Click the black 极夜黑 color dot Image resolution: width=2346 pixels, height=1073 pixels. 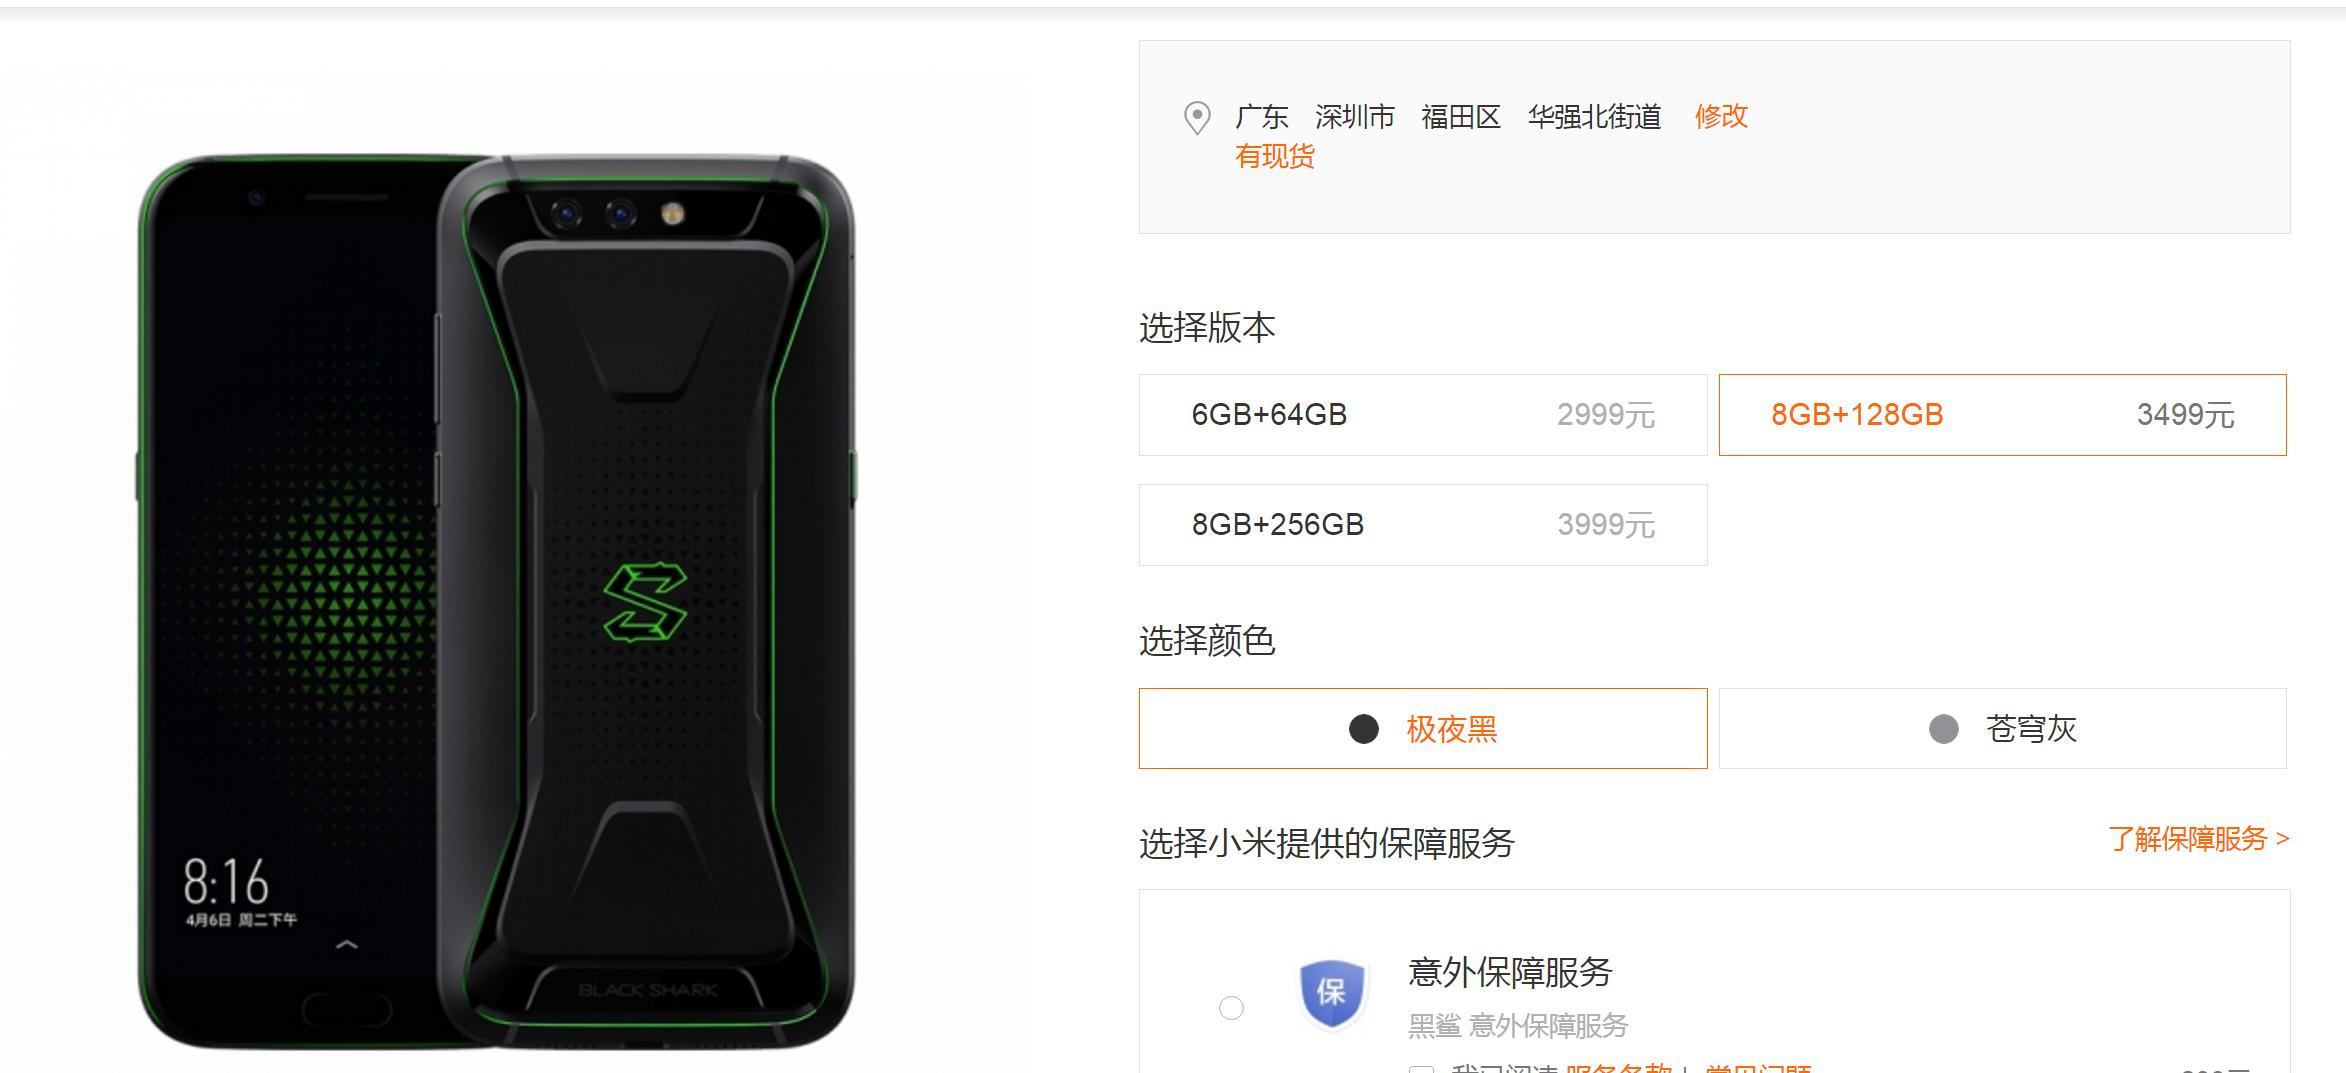(1364, 729)
